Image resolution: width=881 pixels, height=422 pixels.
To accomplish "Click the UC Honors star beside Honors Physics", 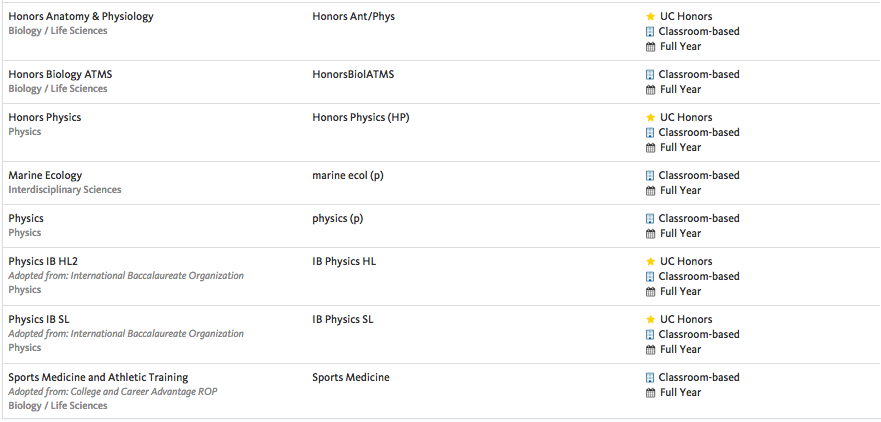I will pos(651,118).
